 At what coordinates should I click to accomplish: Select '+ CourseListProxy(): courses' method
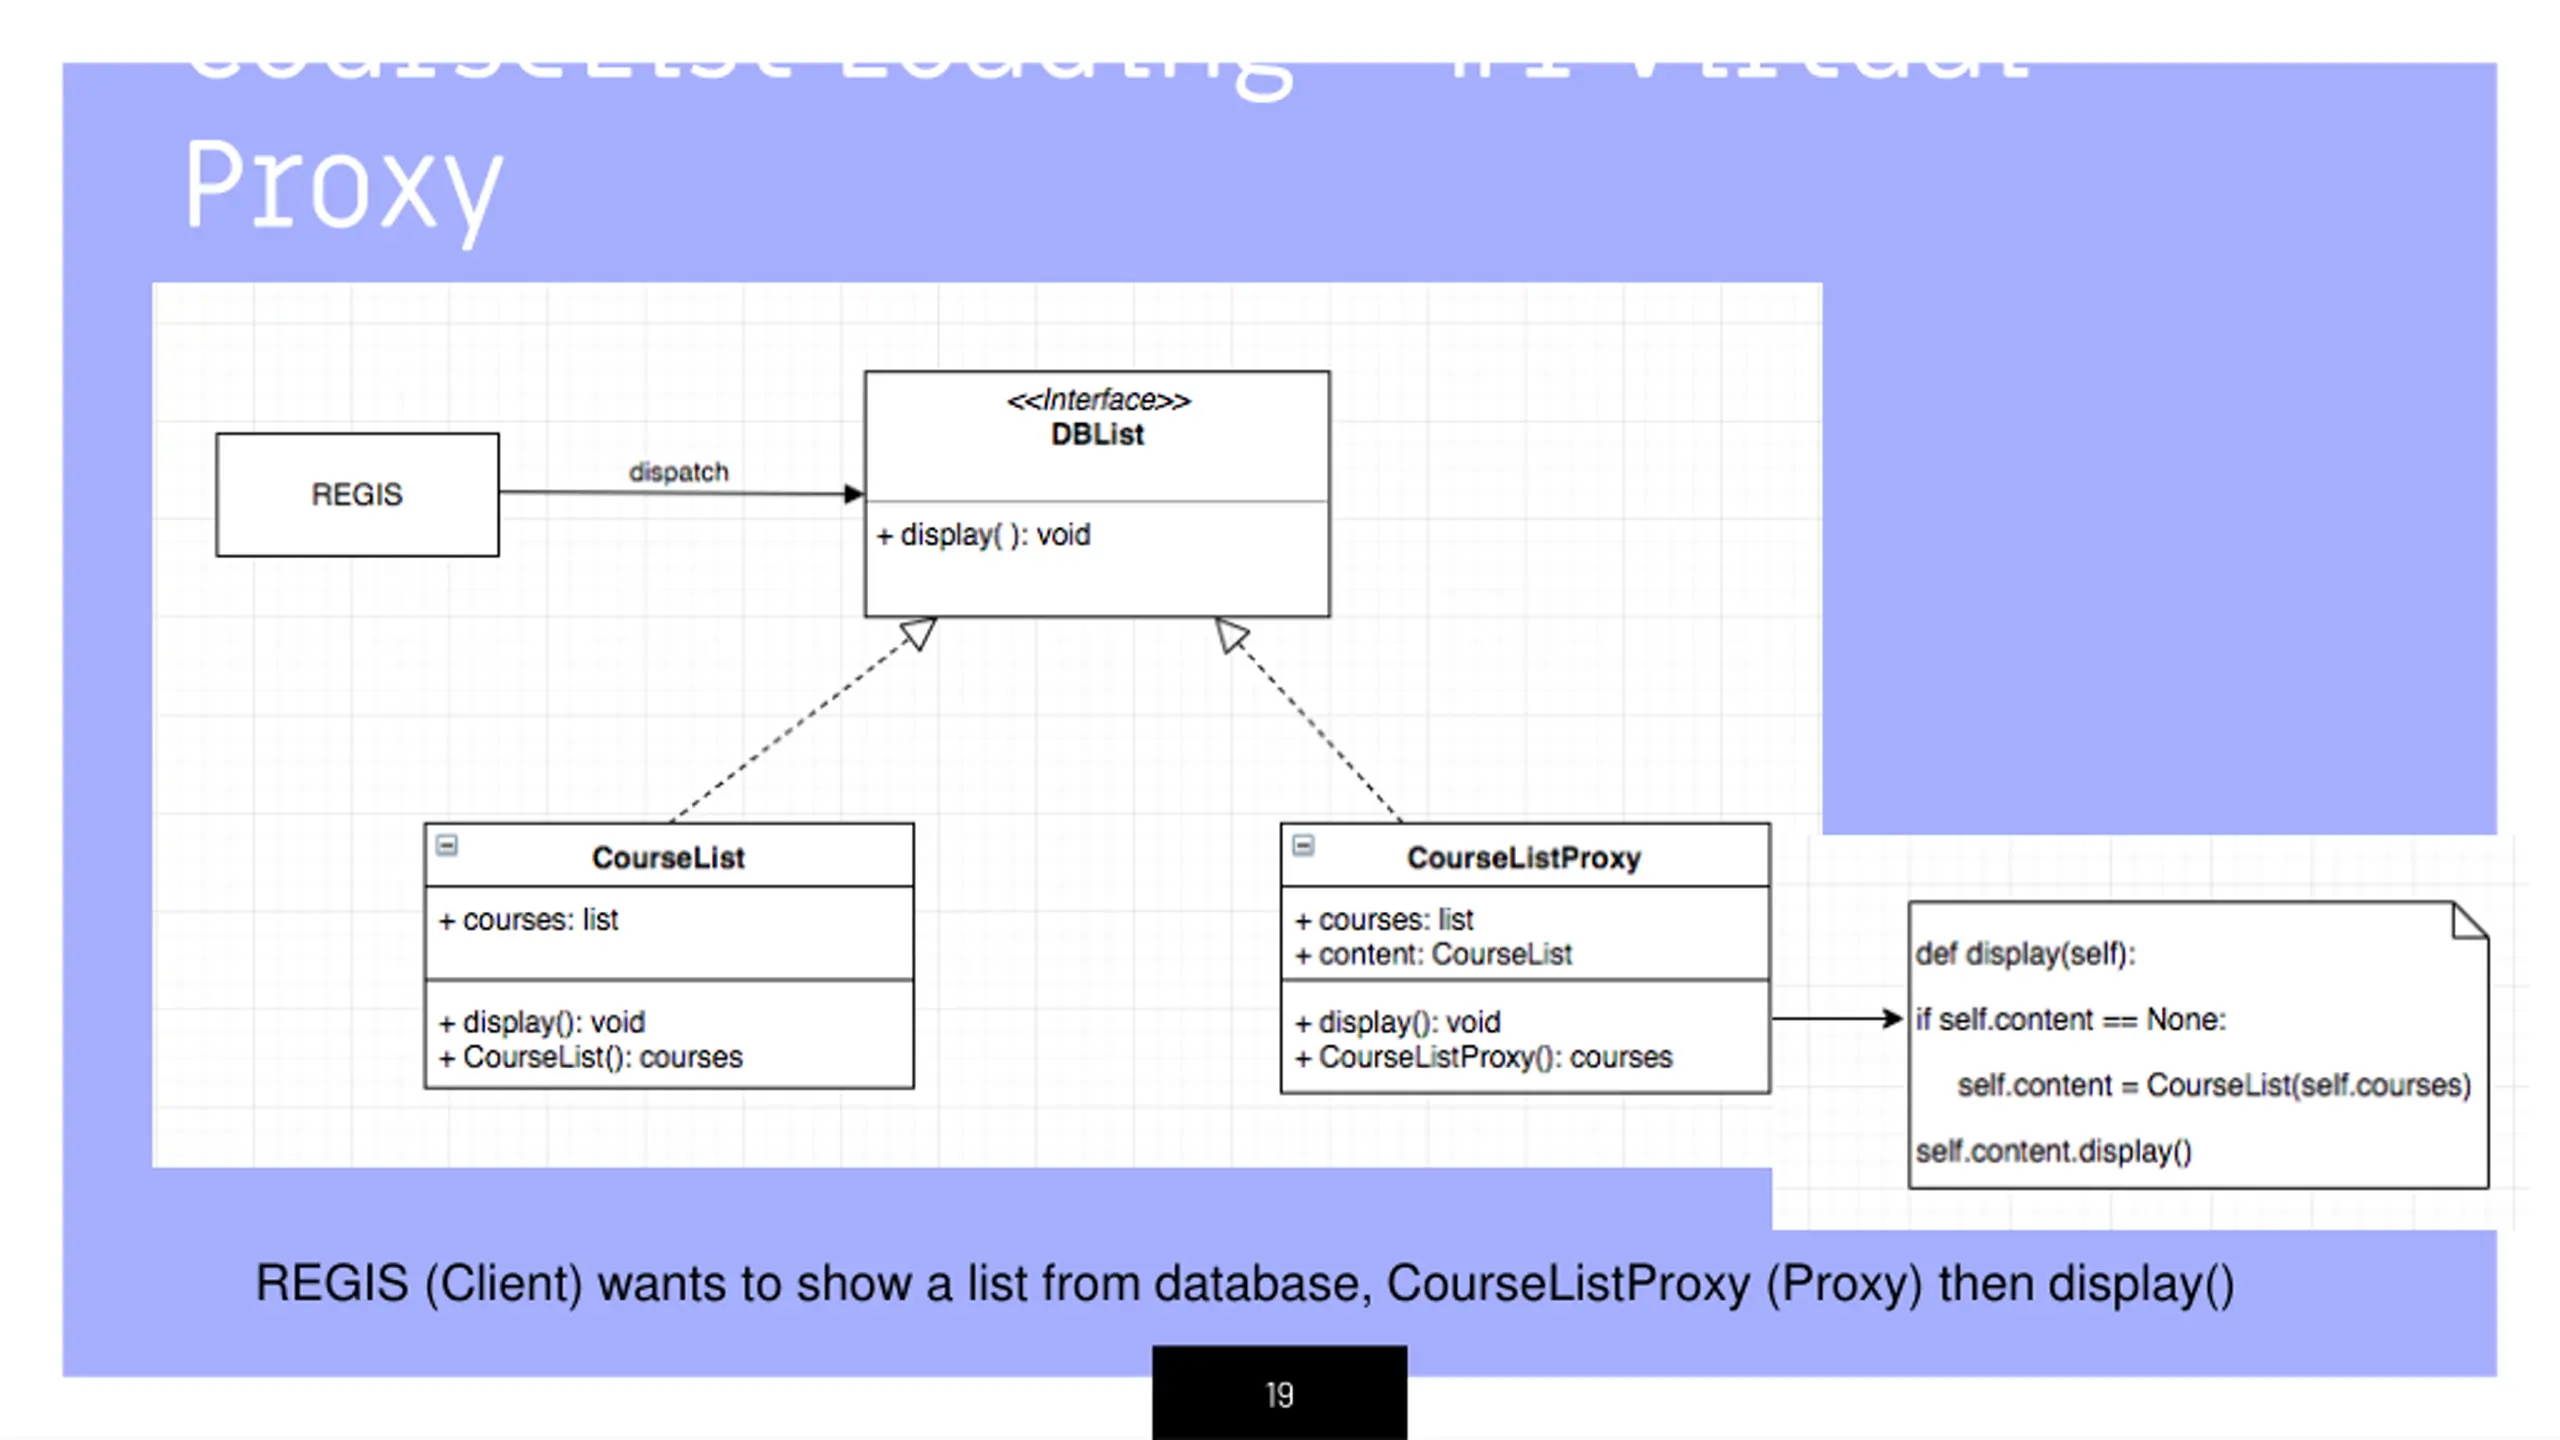[1483, 1057]
